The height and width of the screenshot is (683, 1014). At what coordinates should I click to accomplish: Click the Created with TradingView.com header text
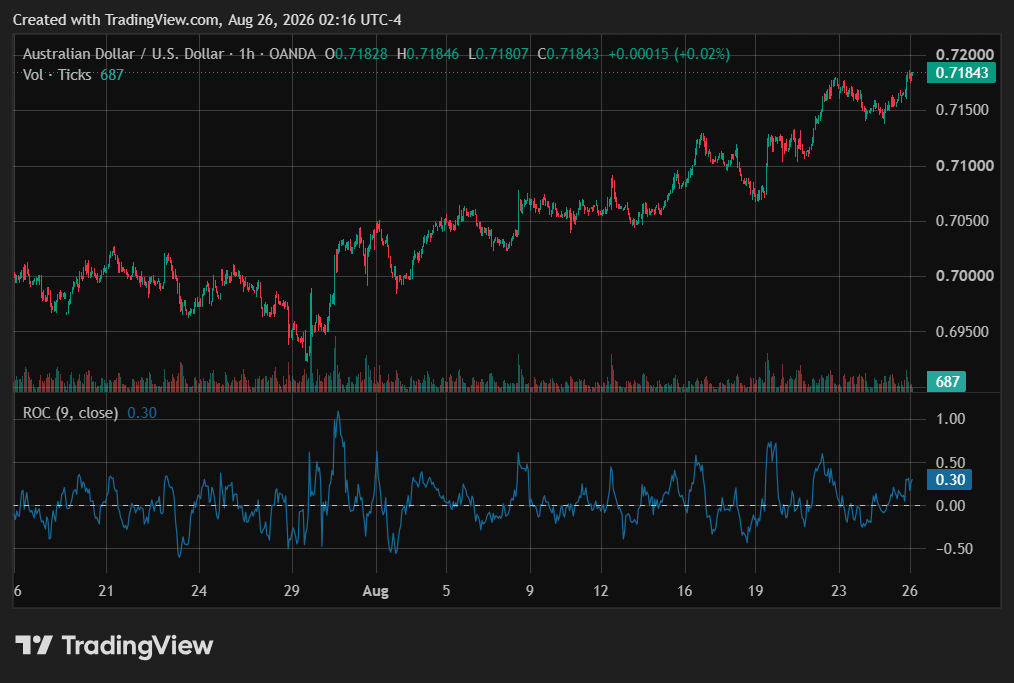click(207, 20)
